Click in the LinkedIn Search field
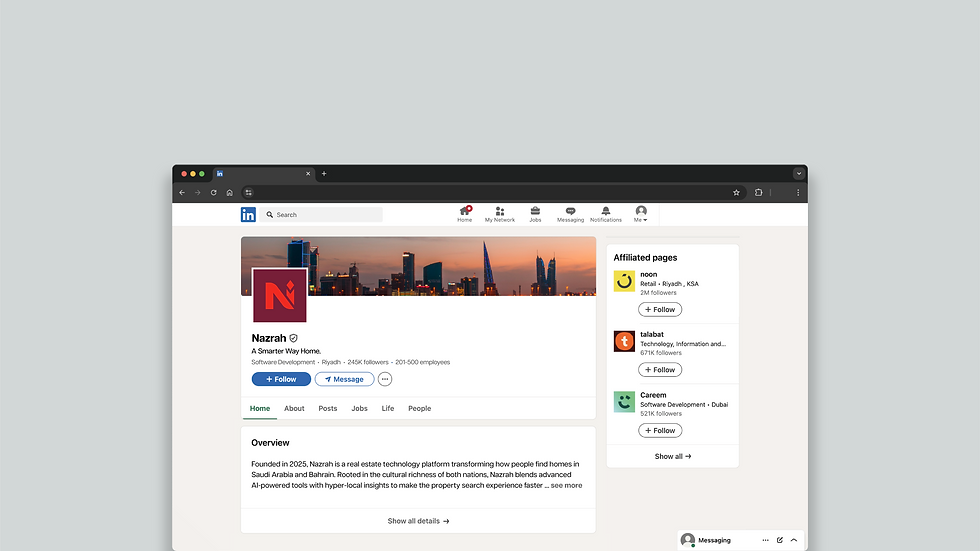The height and width of the screenshot is (551, 980). [322, 214]
